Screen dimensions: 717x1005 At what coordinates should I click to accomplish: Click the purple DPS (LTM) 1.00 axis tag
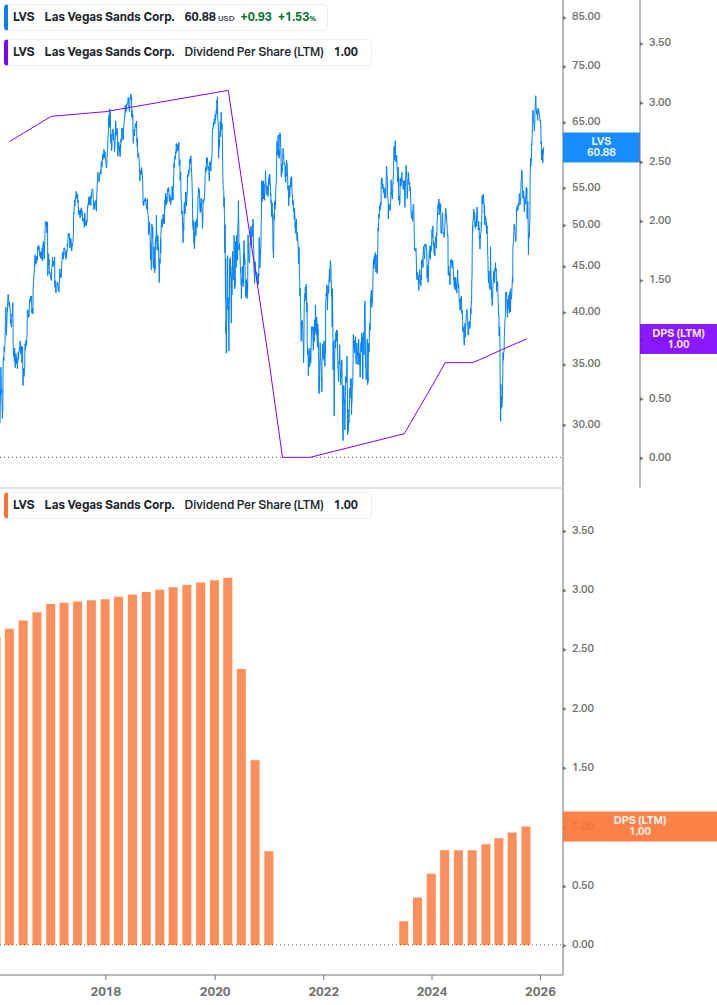tap(678, 339)
